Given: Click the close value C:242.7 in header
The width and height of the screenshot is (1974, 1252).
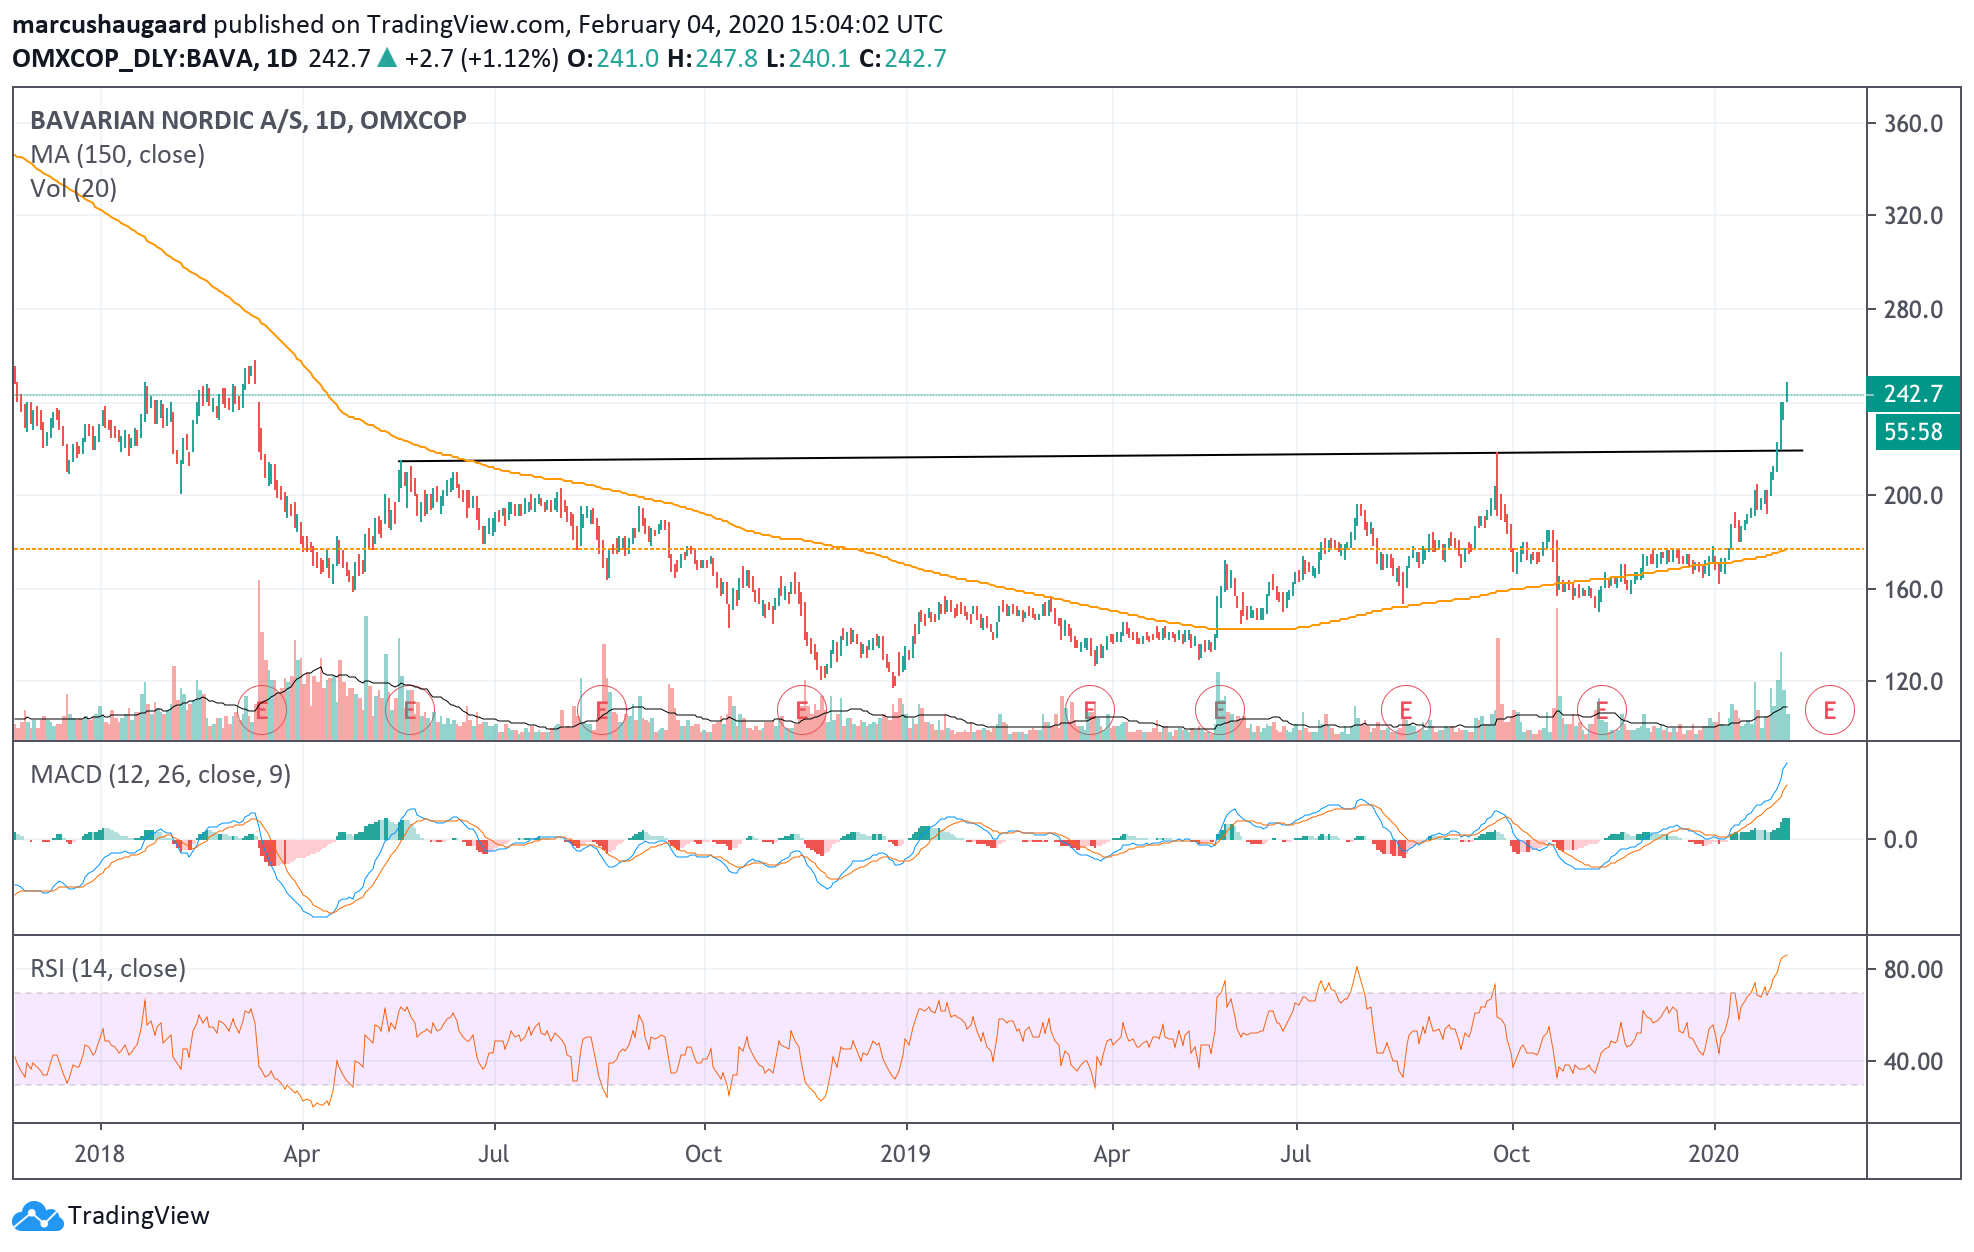Looking at the screenshot, I should pyautogui.click(x=903, y=59).
